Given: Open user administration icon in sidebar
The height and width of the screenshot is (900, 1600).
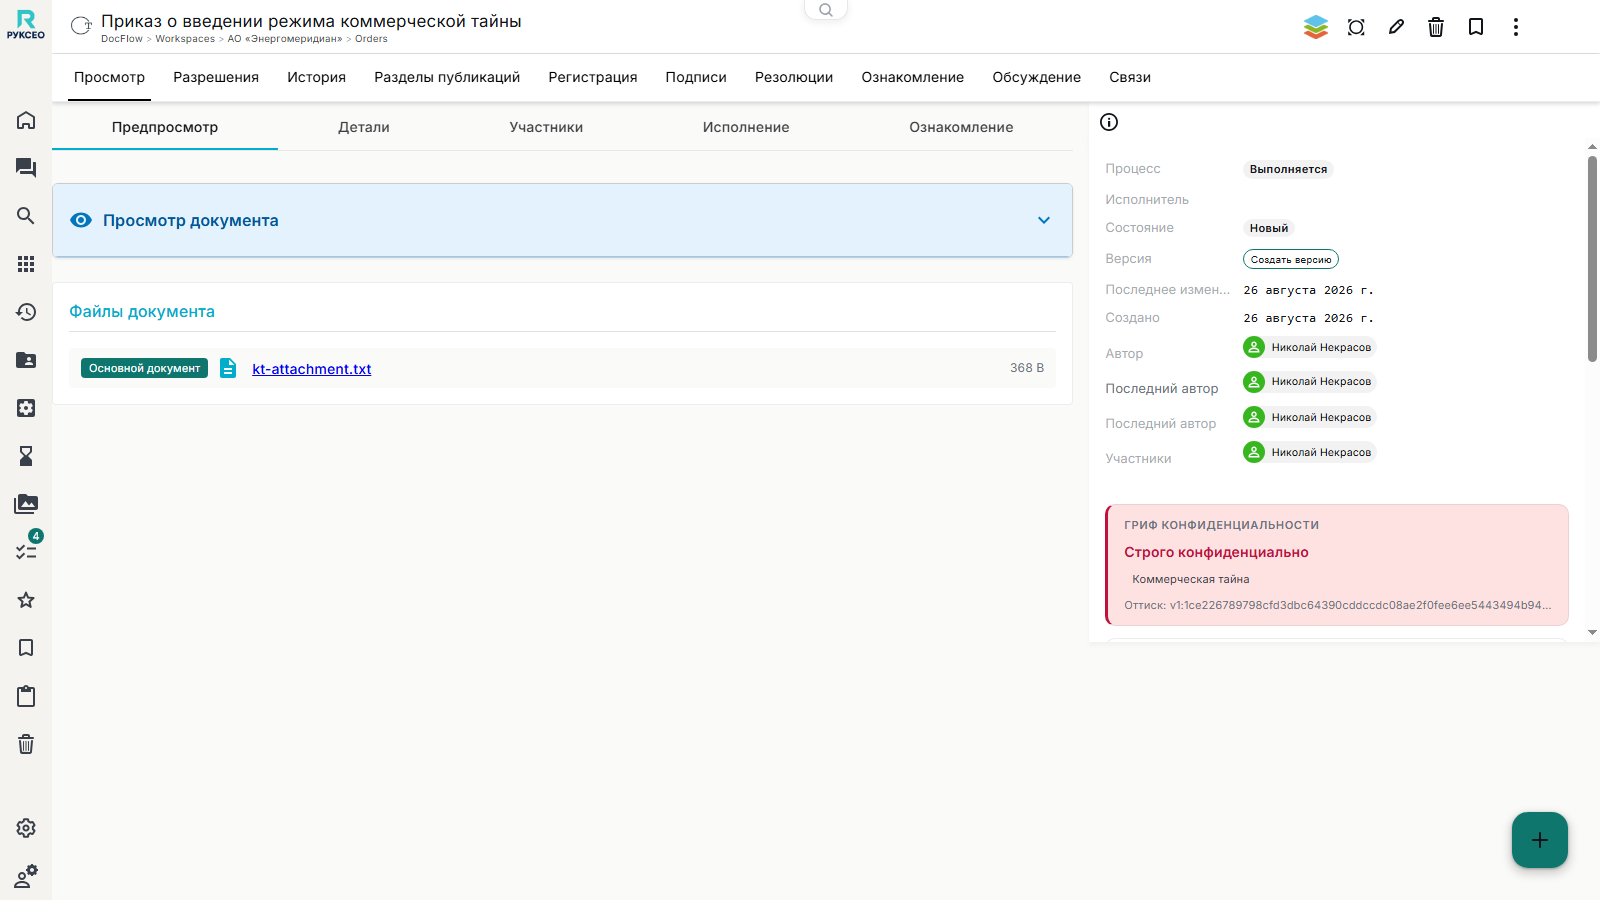Looking at the screenshot, I should tap(26, 876).
